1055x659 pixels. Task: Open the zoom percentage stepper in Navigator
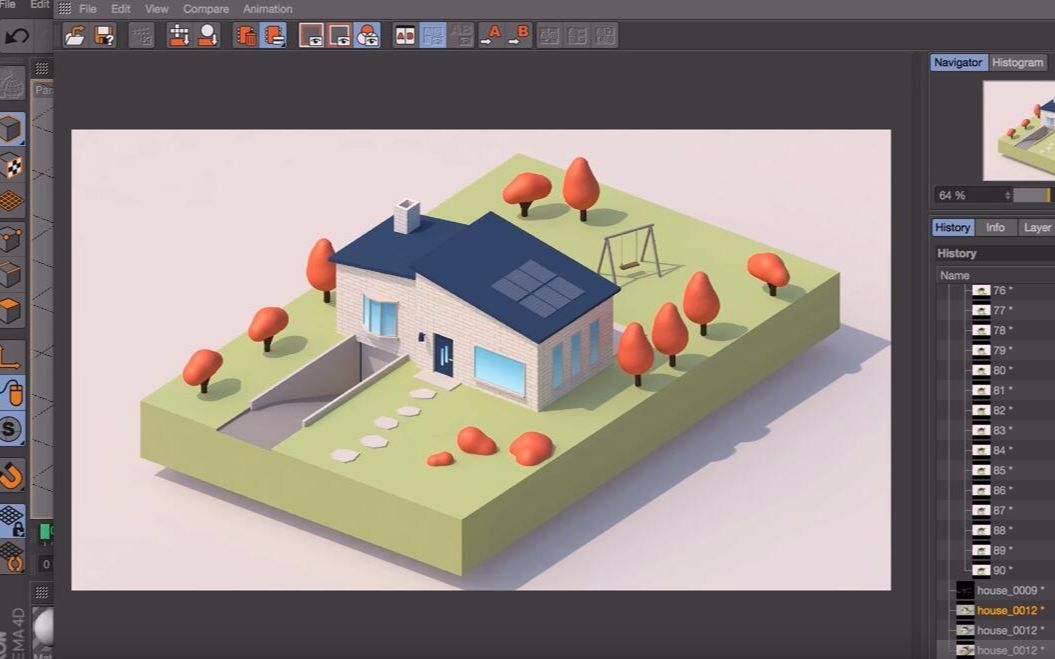pyautogui.click(x=1006, y=196)
